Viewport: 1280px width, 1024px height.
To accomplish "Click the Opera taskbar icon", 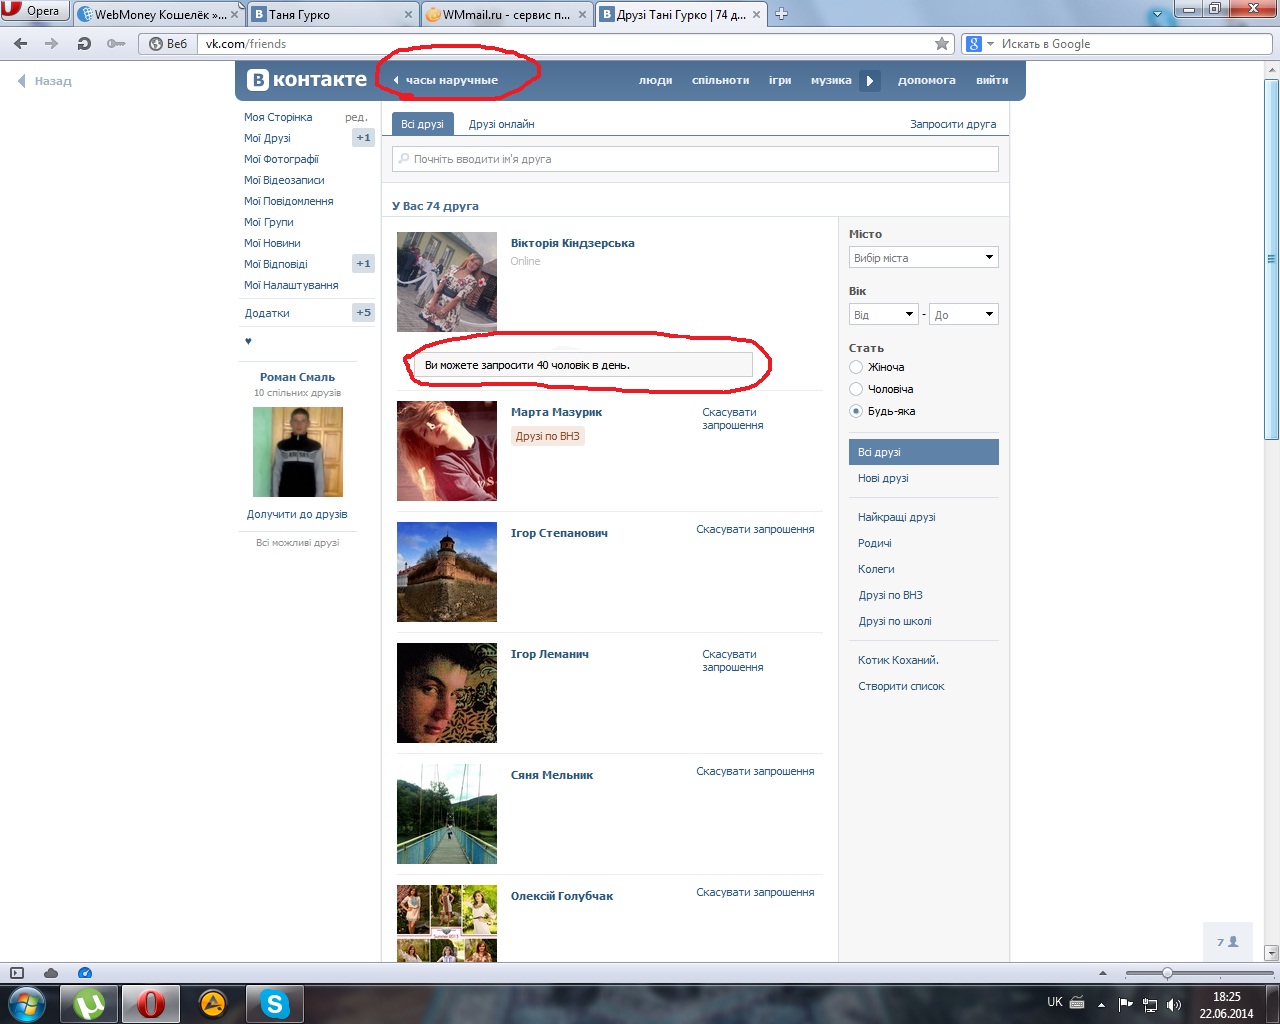I will (x=151, y=1003).
